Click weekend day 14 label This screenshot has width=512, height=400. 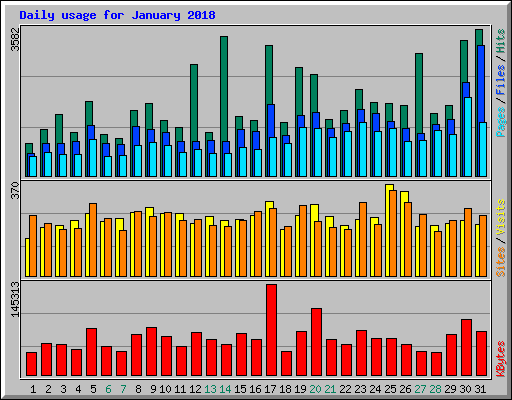pos(225,389)
